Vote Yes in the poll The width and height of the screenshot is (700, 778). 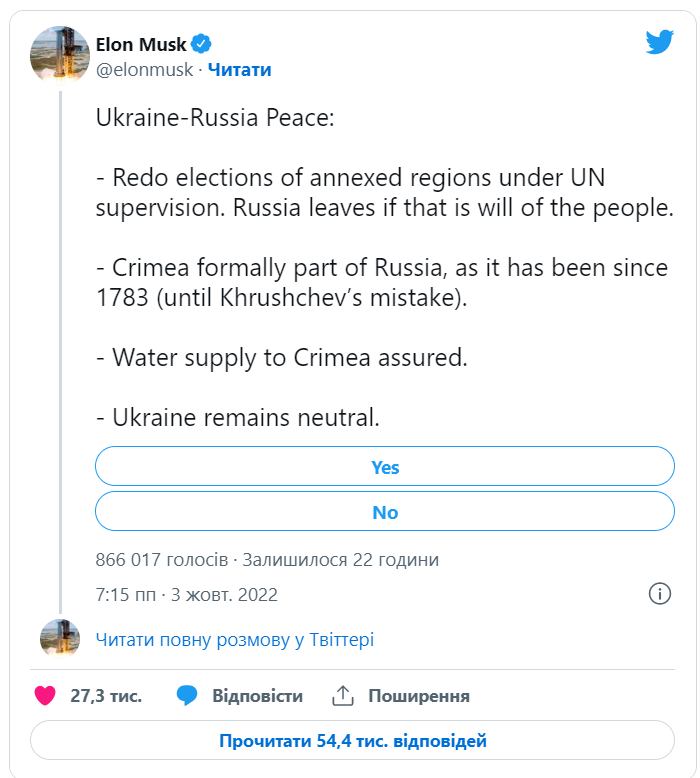click(384, 466)
